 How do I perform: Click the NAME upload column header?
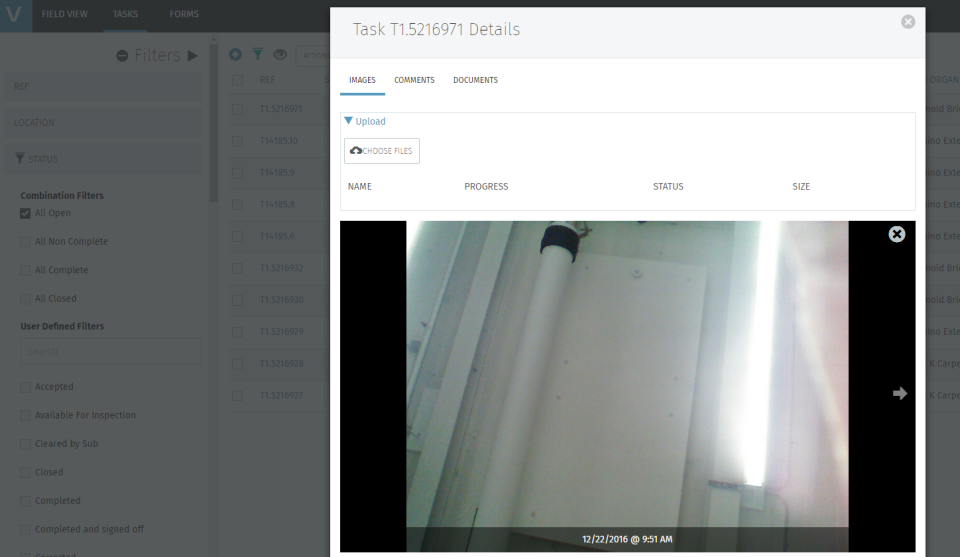(x=359, y=187)
